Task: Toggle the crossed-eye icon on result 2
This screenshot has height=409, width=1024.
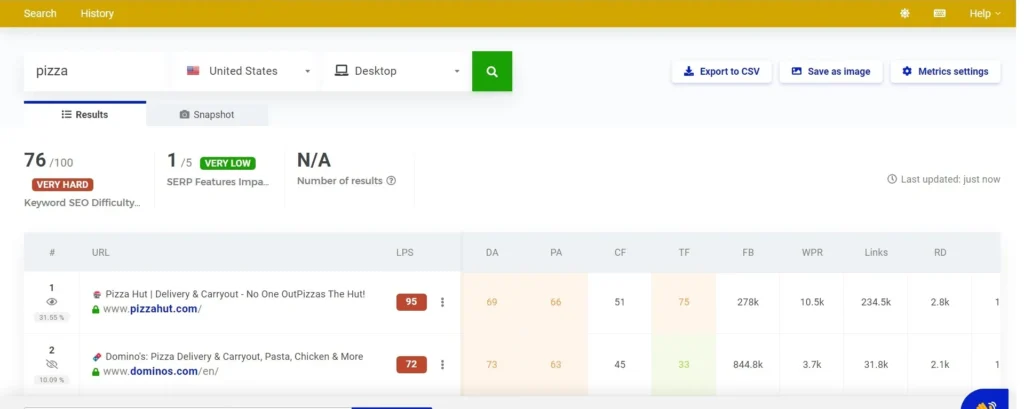Action: (52, 365)
